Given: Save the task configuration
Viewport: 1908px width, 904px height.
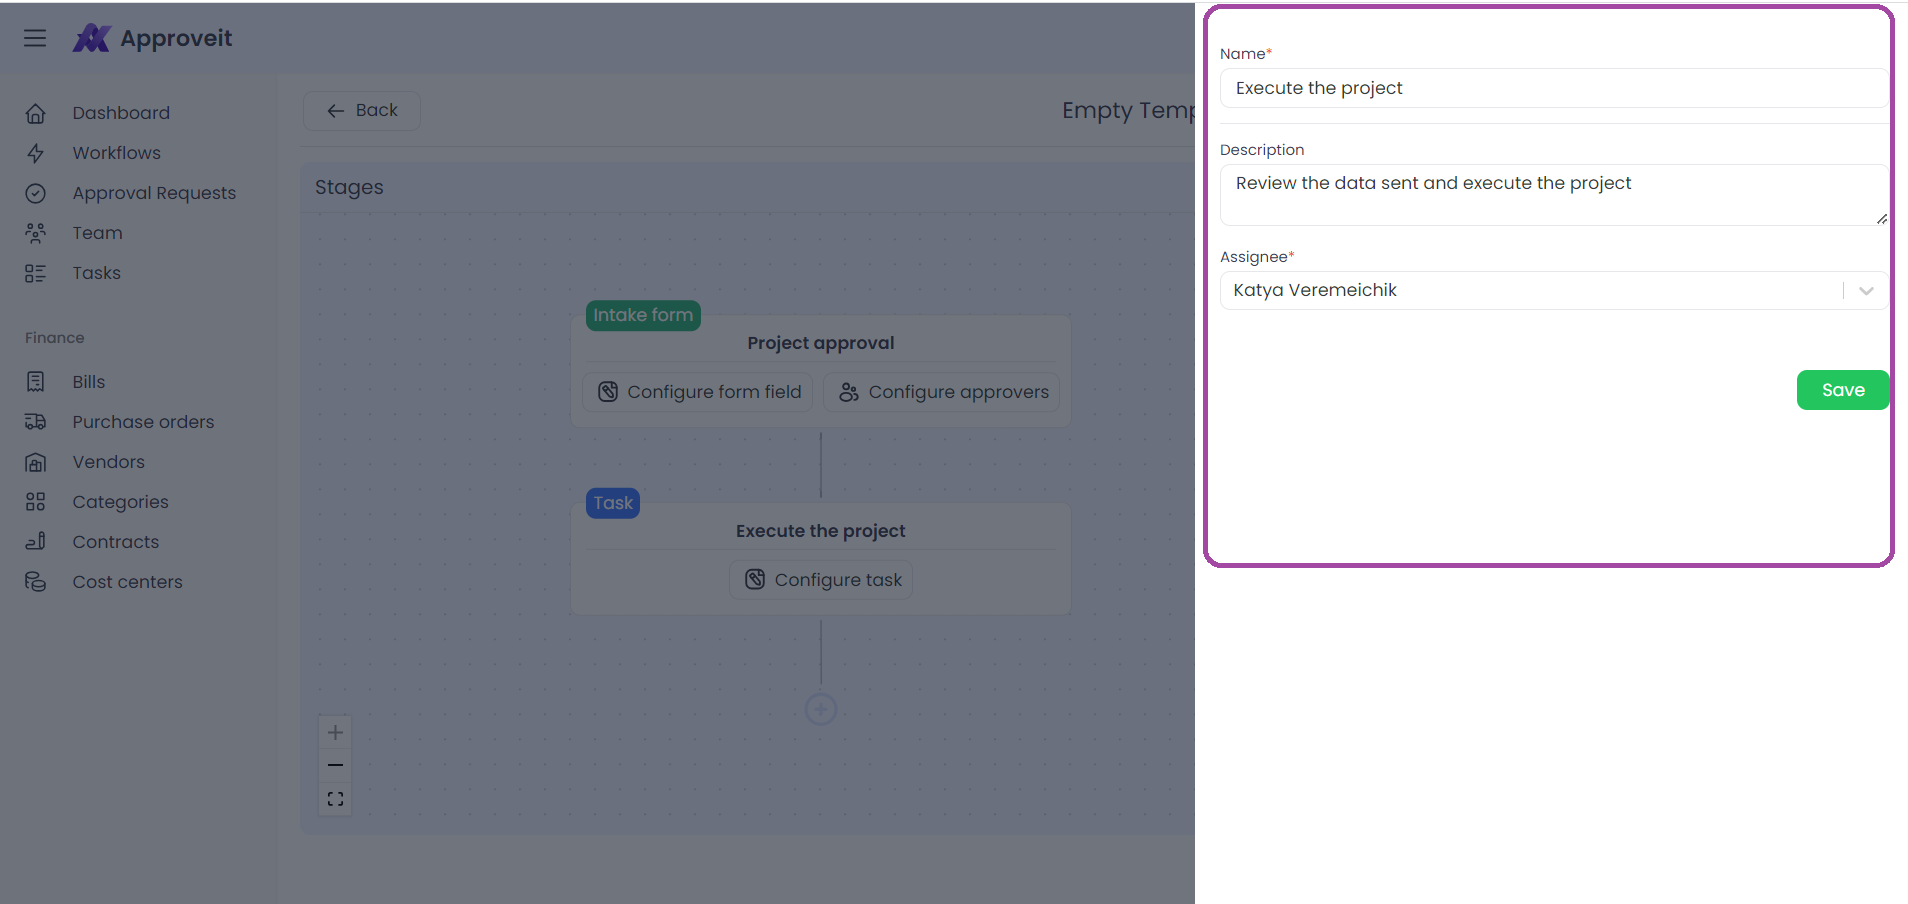Looking at the screenshot, I should (1843, 390).
